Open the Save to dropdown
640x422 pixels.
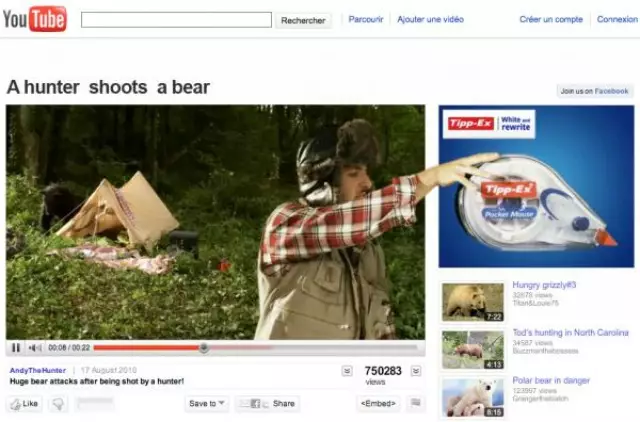pos(207,404)
